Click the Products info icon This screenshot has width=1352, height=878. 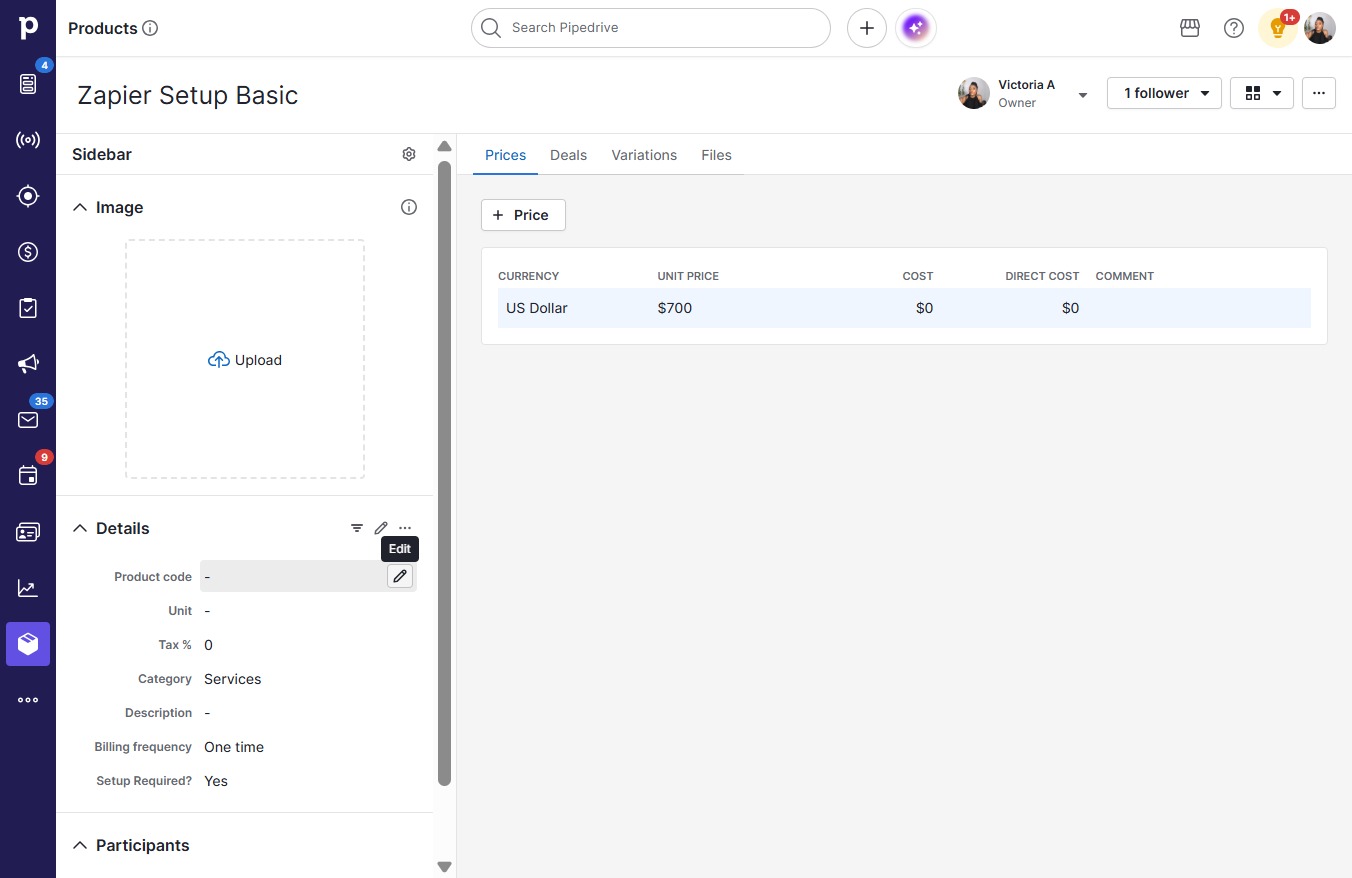click(151, 28)
